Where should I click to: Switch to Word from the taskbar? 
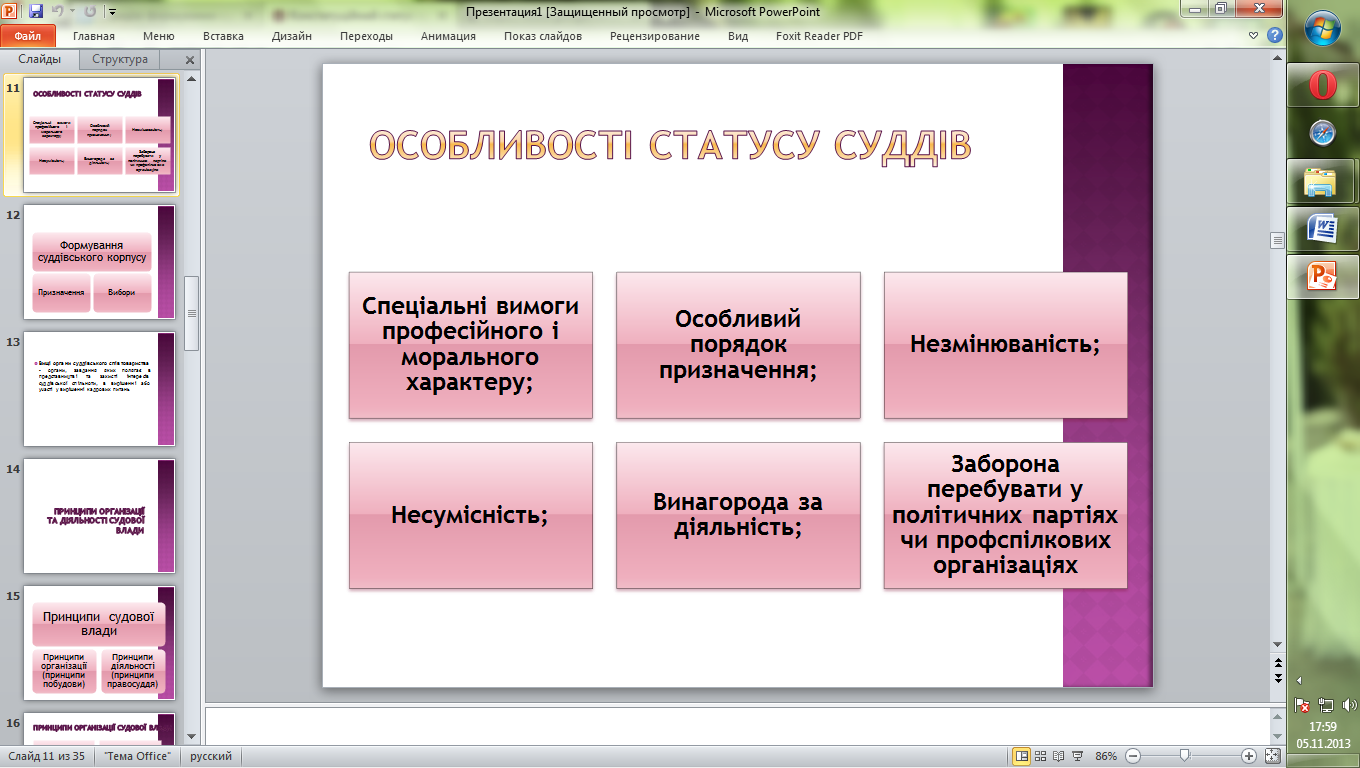click(1322, 229)
